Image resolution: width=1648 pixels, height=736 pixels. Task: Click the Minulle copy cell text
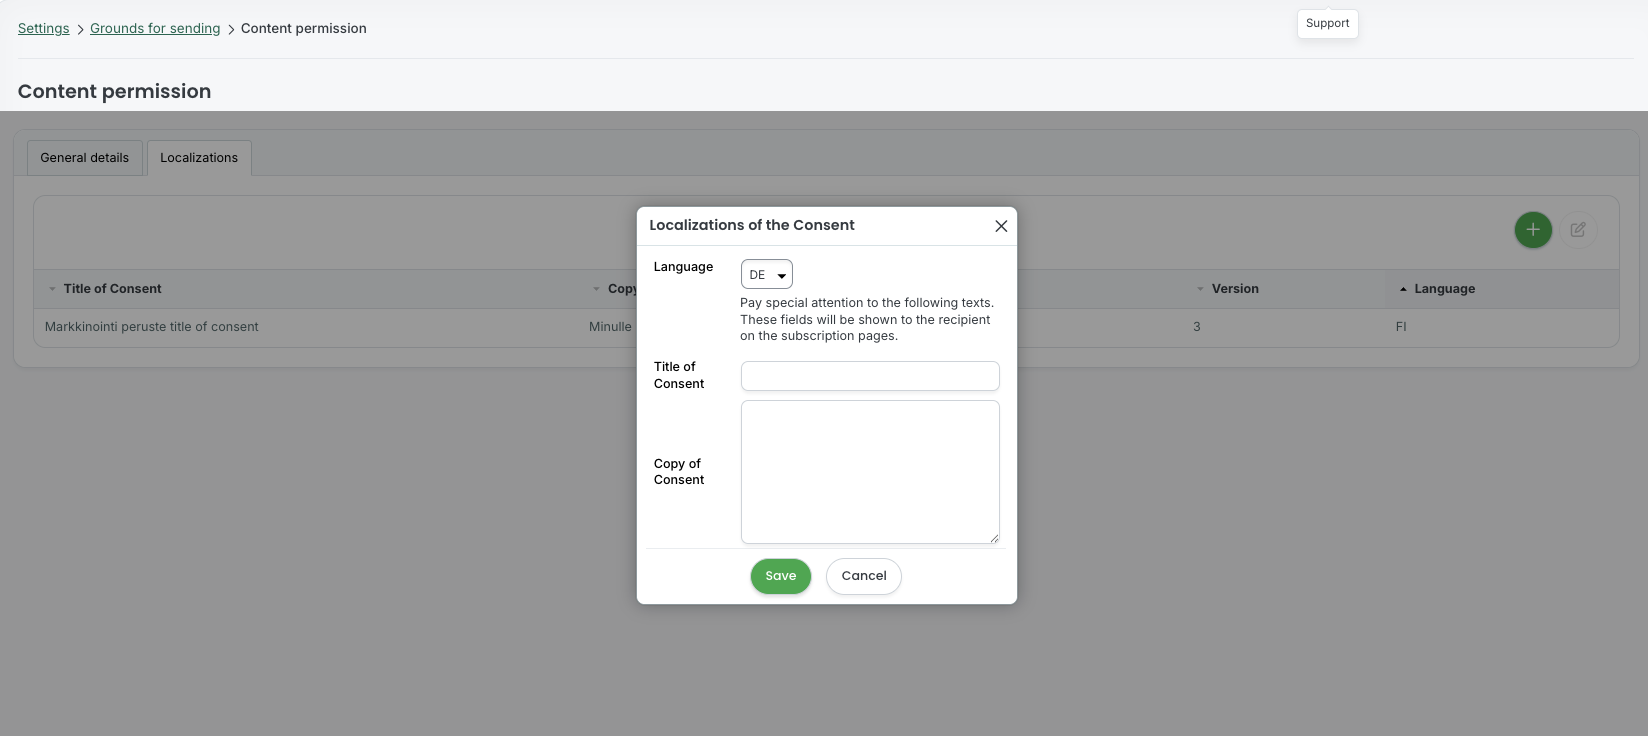610,327
